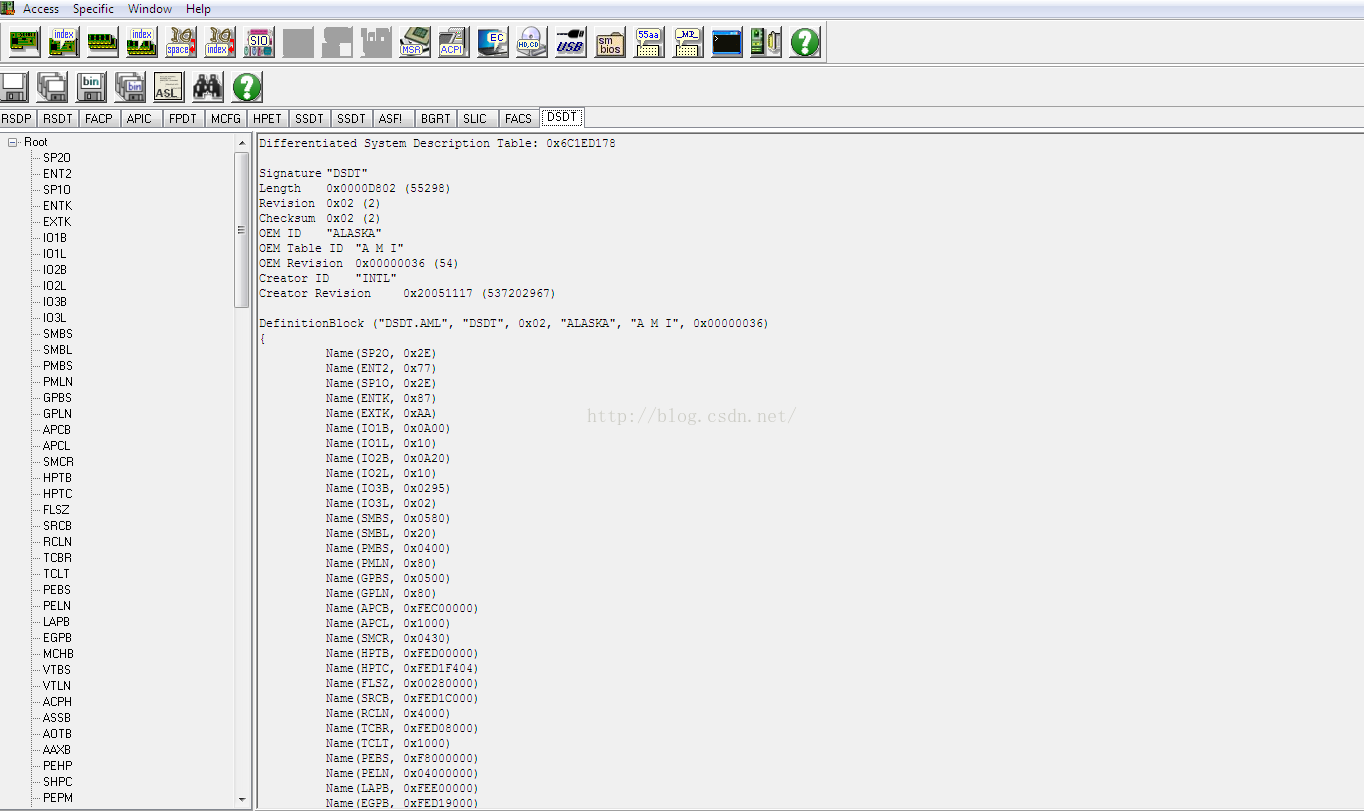Image resolution: width=1364 pixels, height=811 pixels.
Task: Select ENT2 in the tree
Action: click(57, 174)
